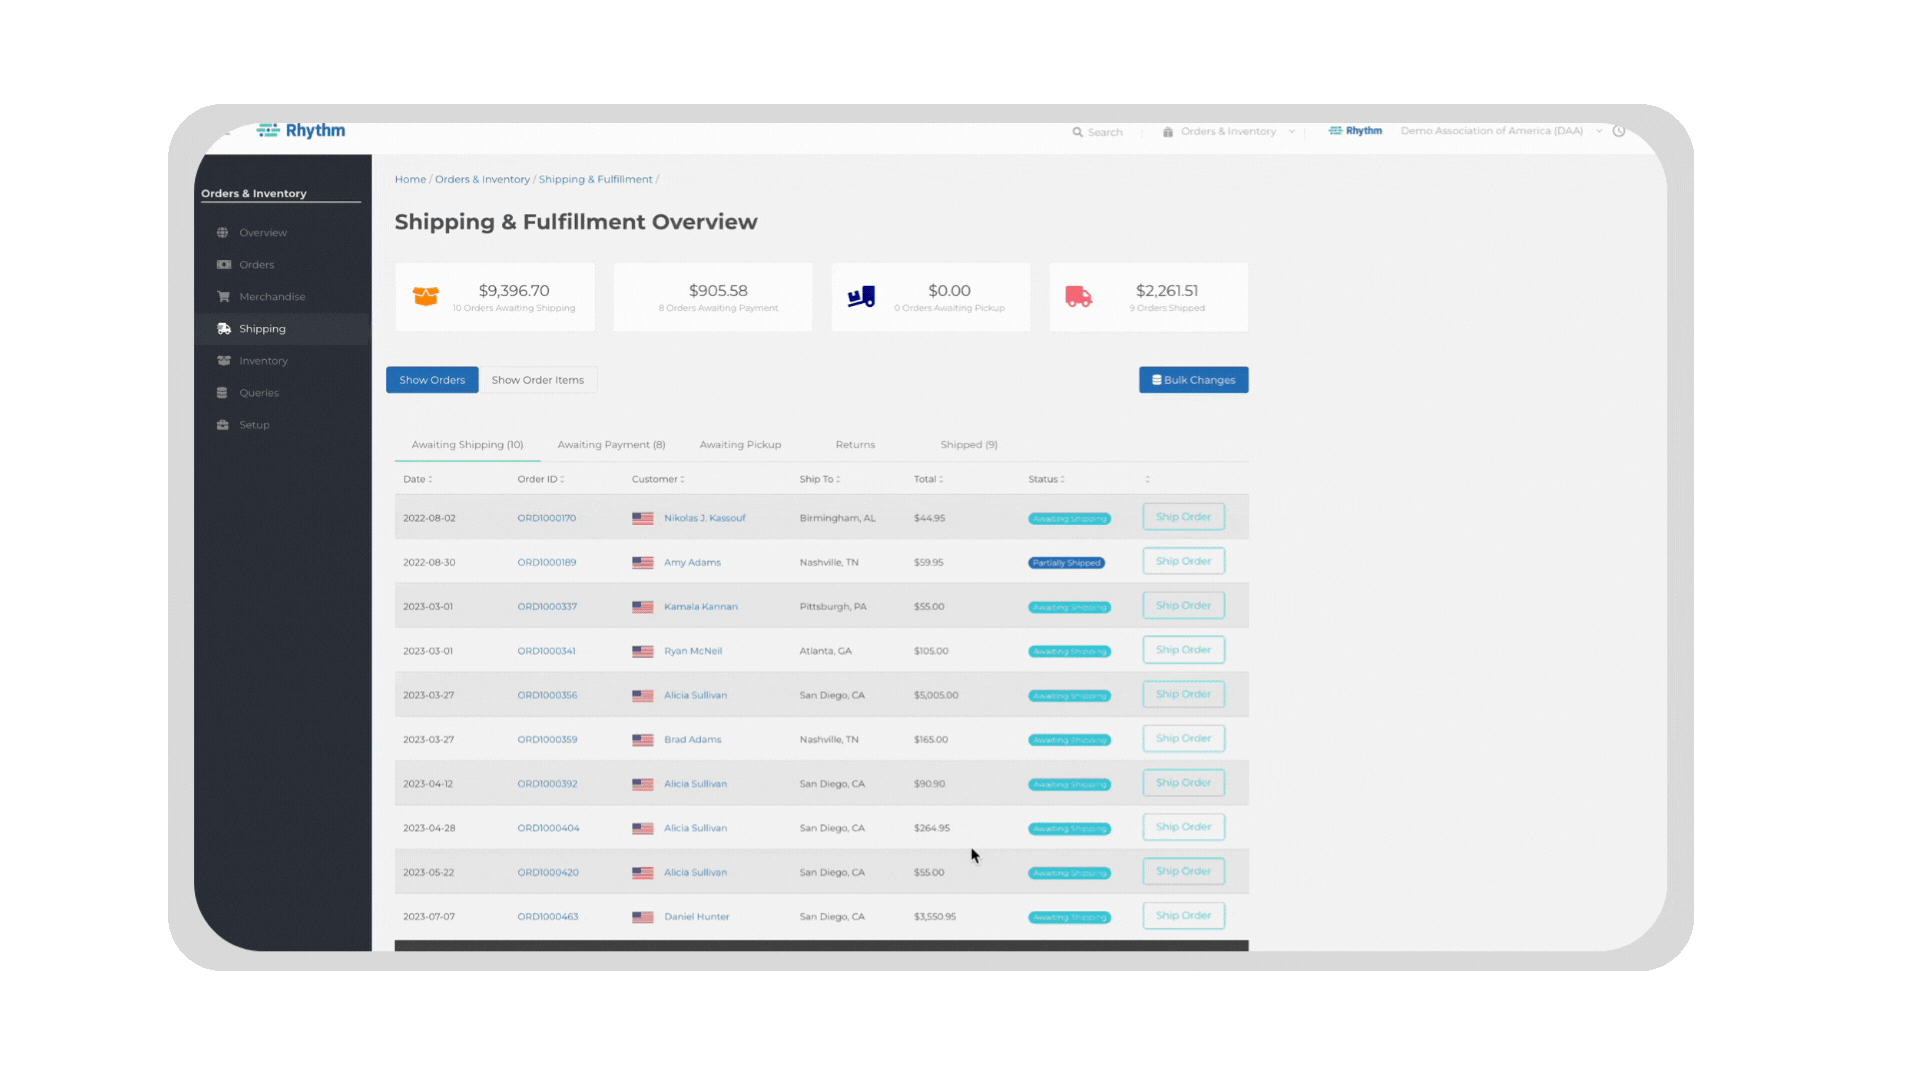Click the Partially Shipped status badge
Screen dimensions: 1920x1080
tap(1066, 563)
